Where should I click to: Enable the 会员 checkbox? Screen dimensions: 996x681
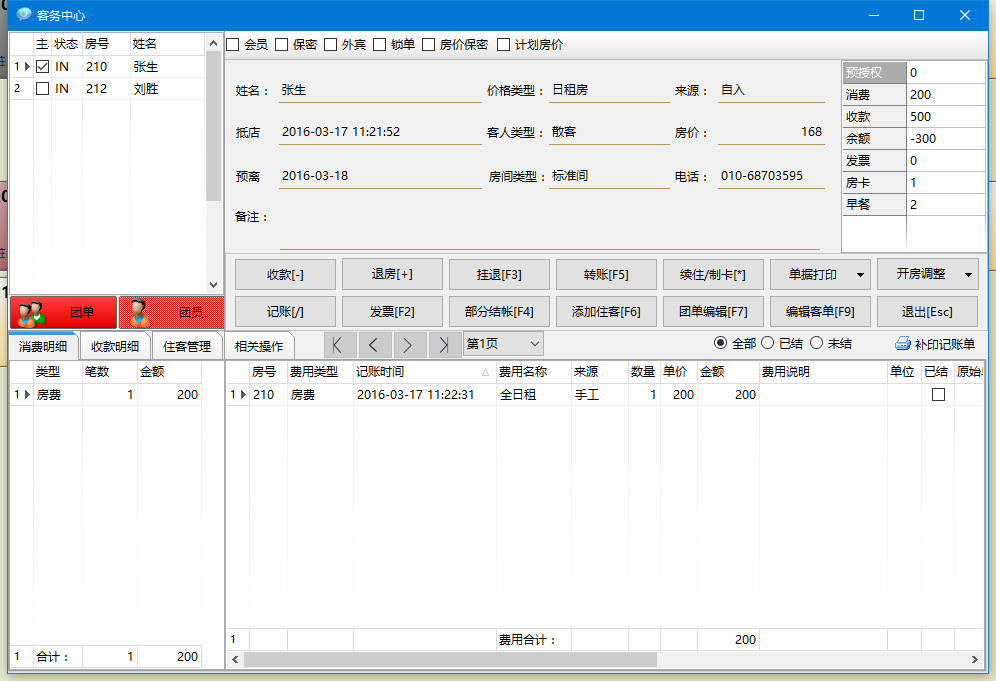point(233,45)
